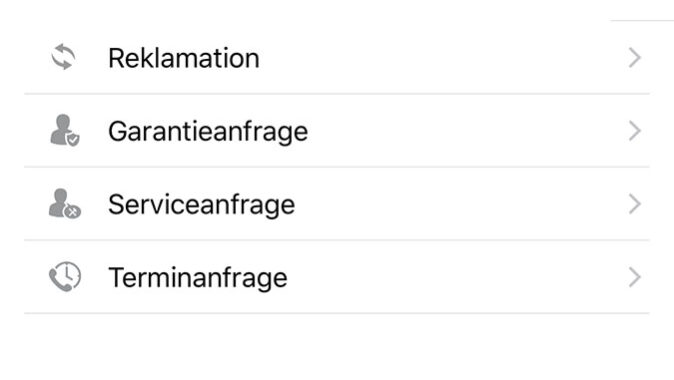
Task: Tap the clock face in the Terminanfrage icon
Action: 68,274
